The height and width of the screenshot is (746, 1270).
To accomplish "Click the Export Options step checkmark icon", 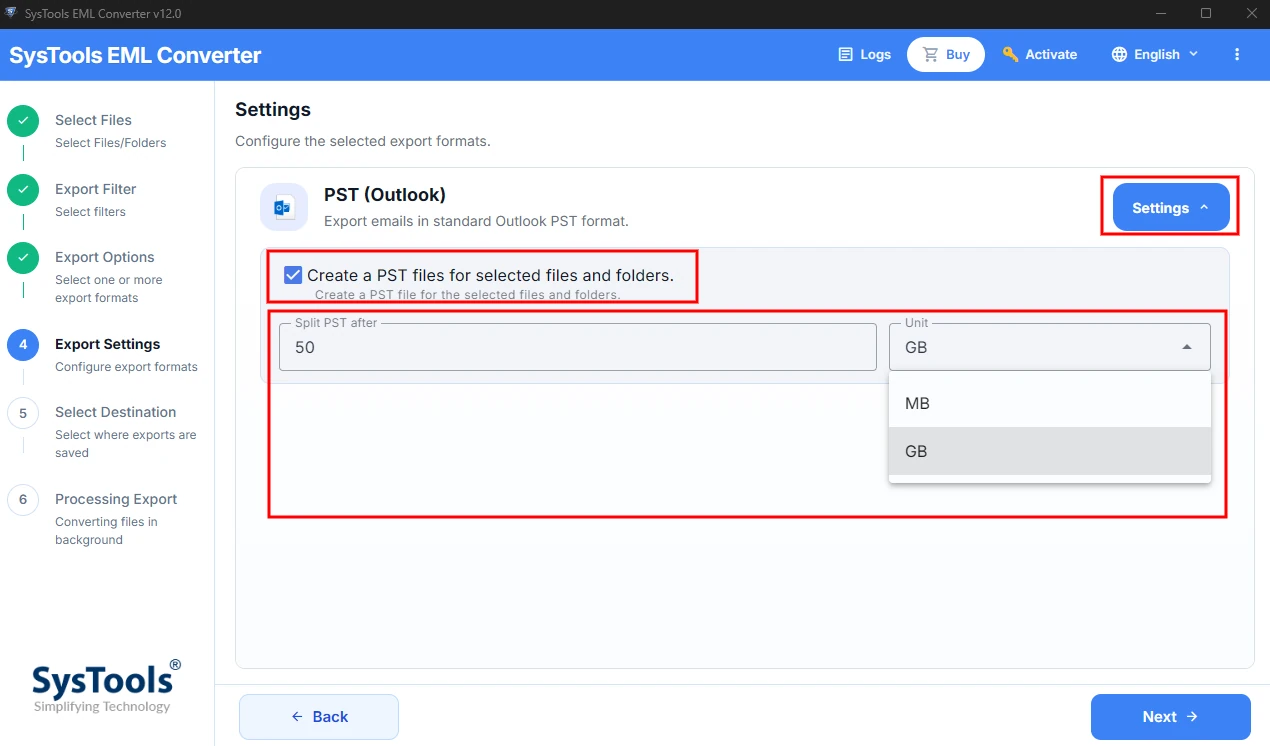I will pos(23,258).
